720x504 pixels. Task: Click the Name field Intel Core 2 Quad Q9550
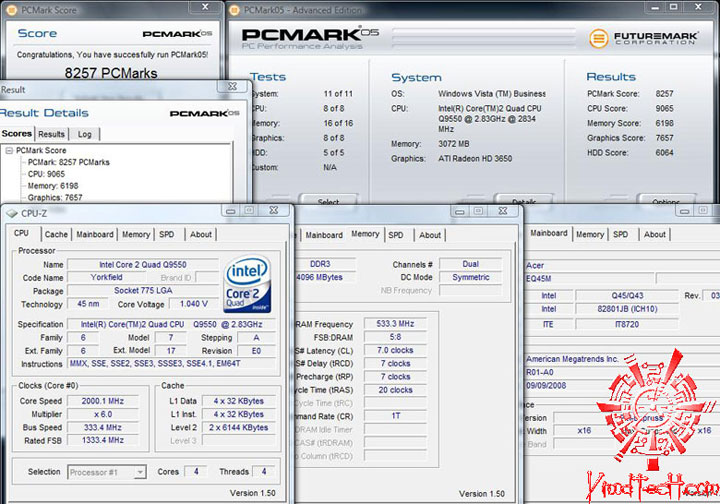[x=143, y=264]
